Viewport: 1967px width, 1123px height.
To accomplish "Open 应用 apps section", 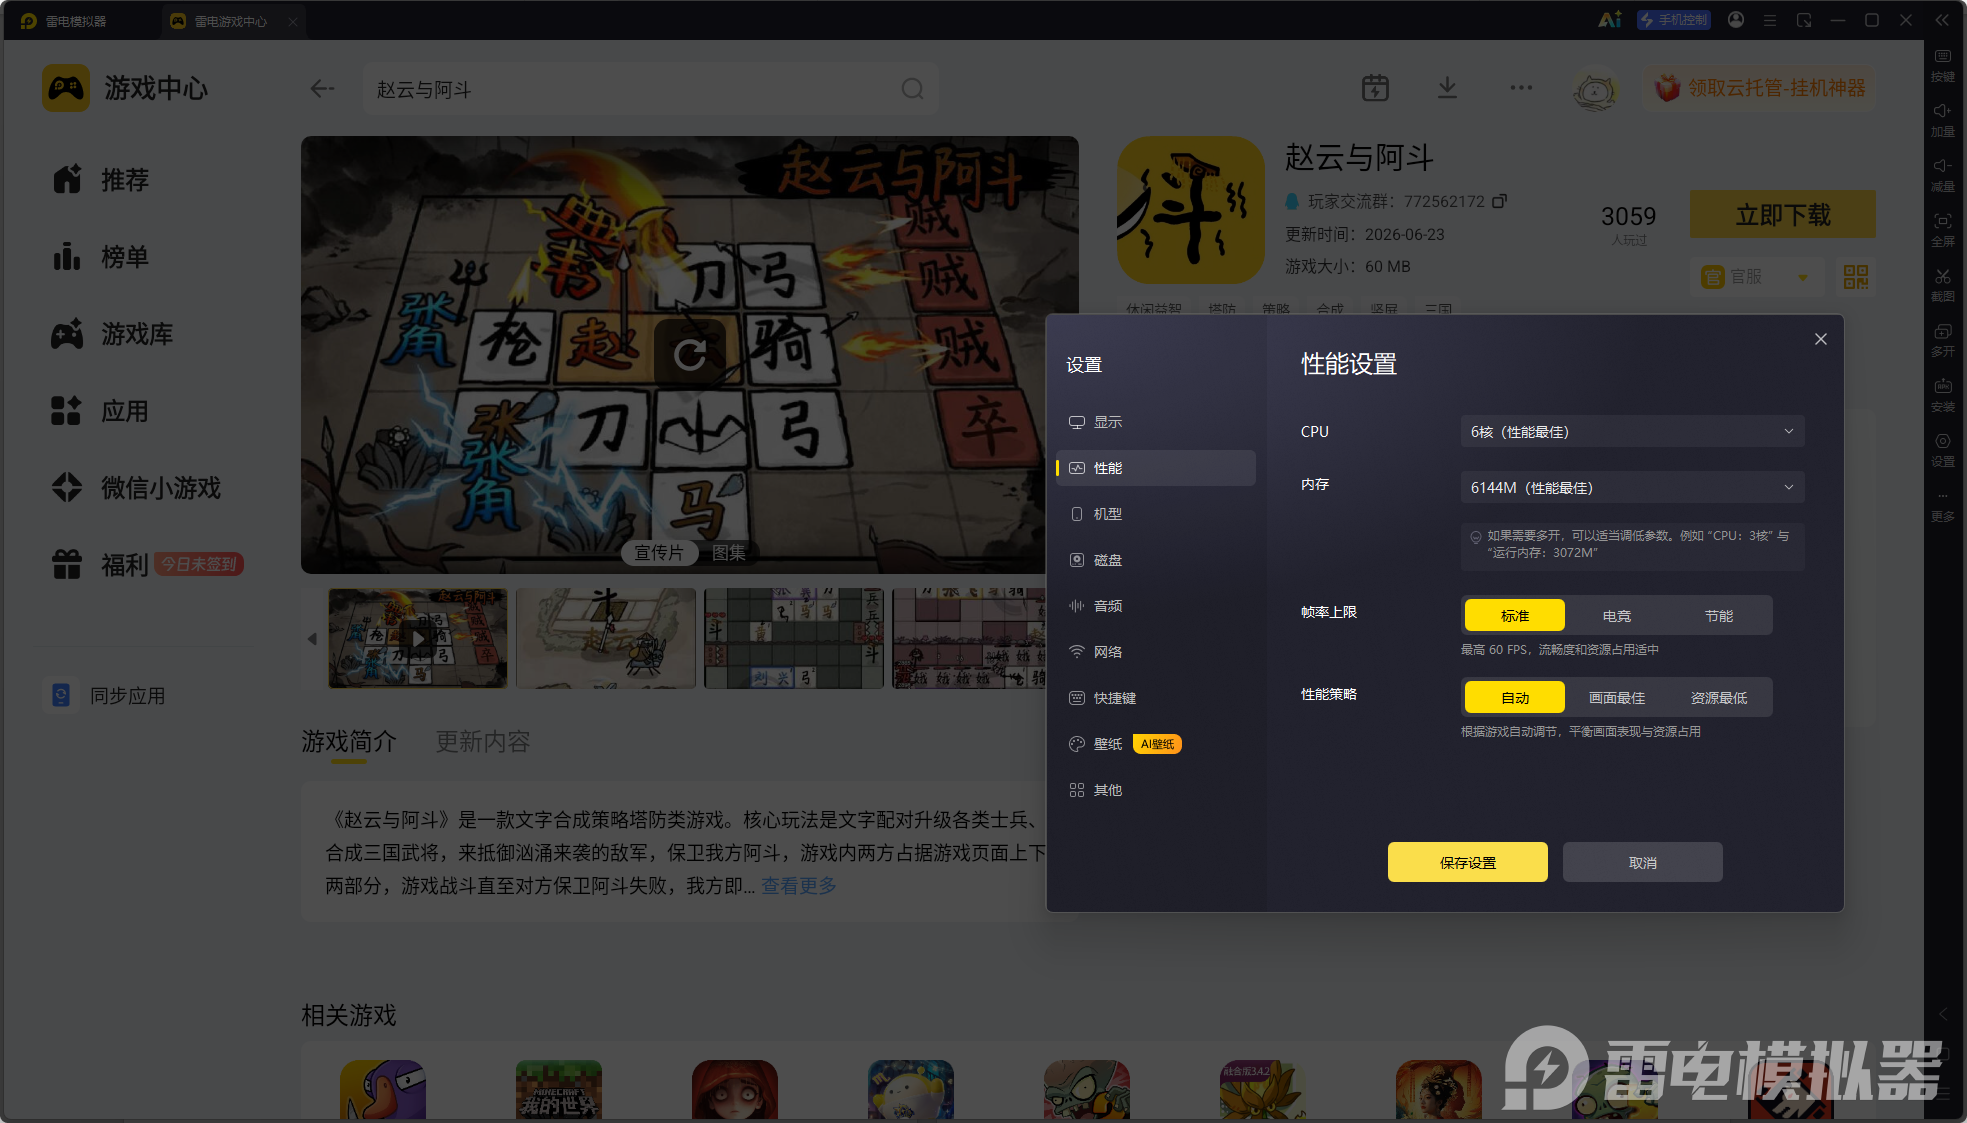I will 100,411.
